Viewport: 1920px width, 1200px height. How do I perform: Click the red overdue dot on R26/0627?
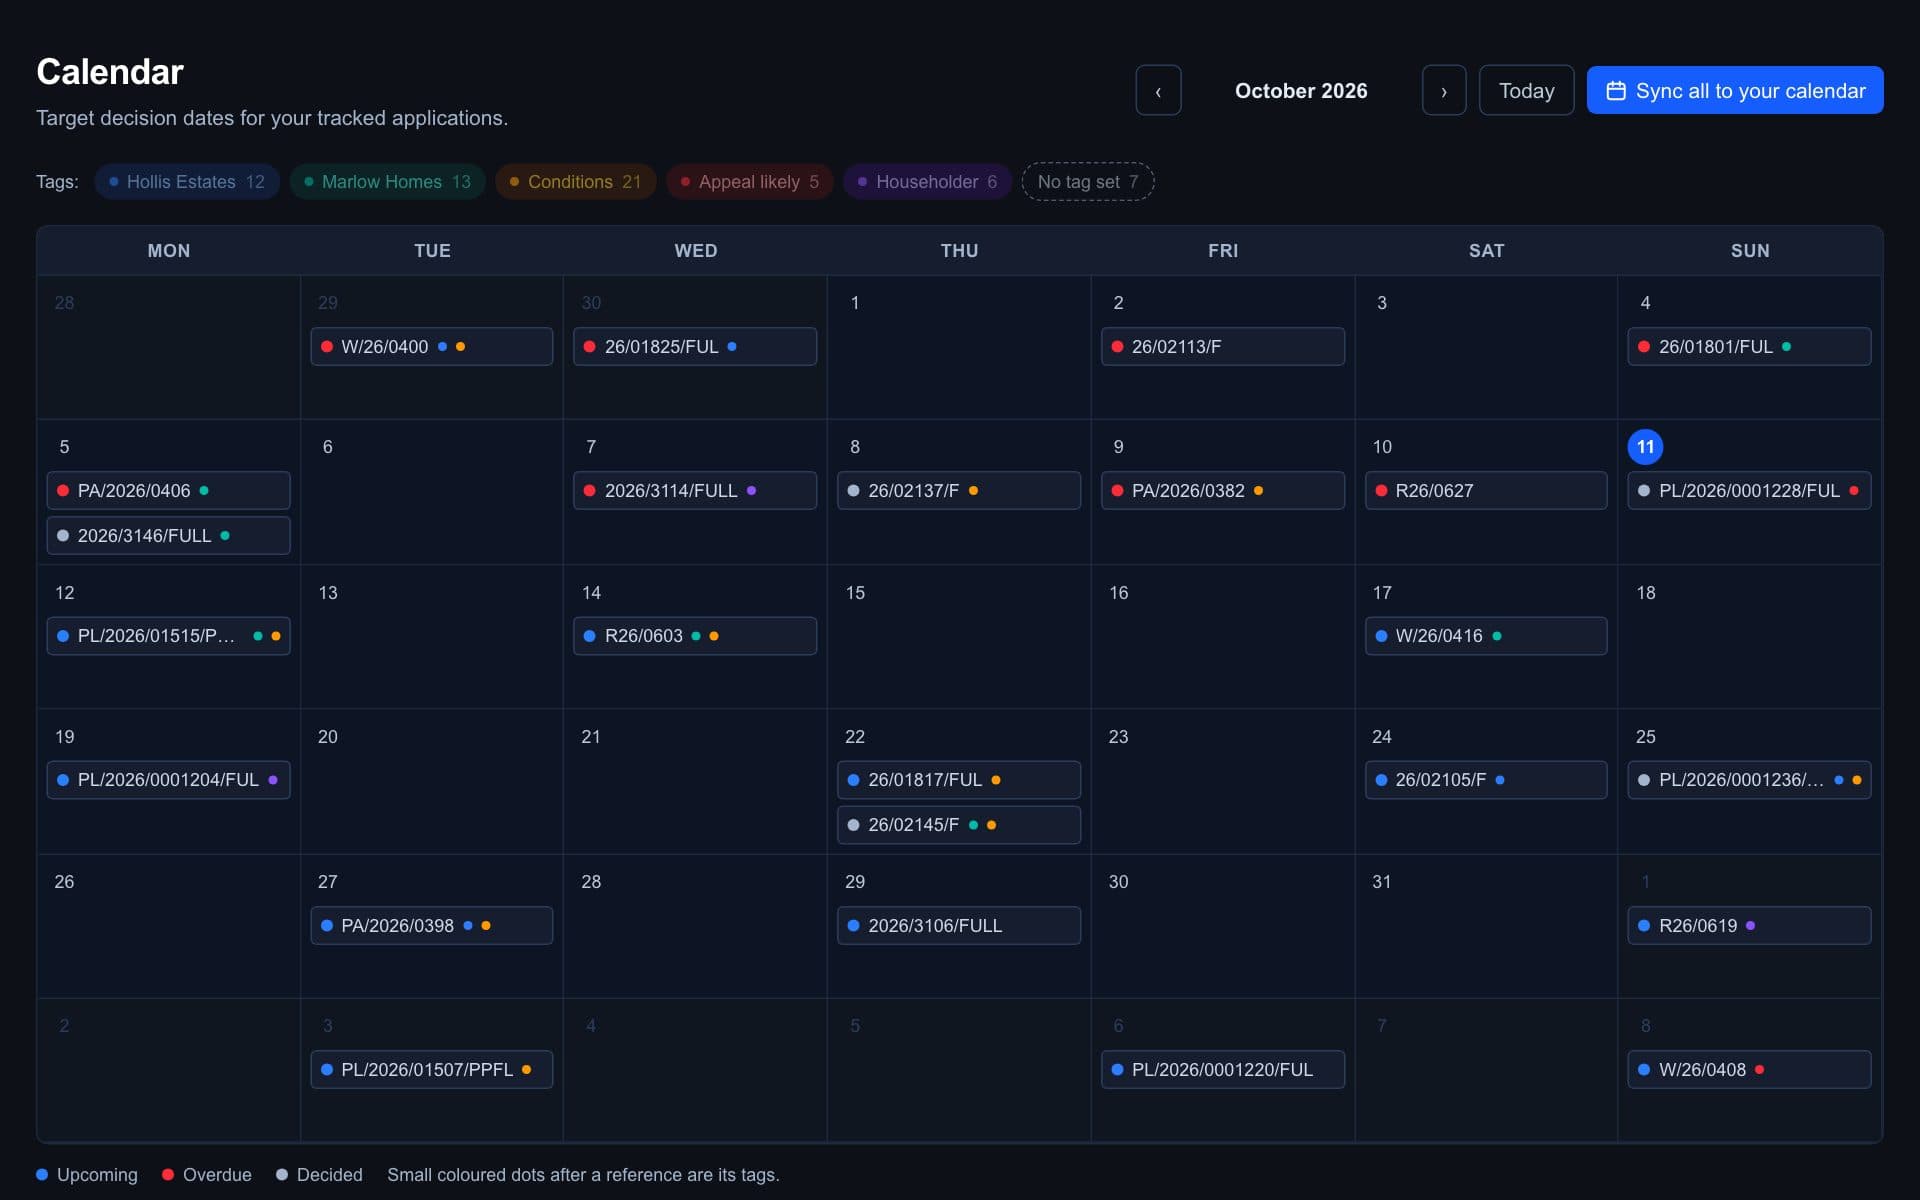(1381, 490)
